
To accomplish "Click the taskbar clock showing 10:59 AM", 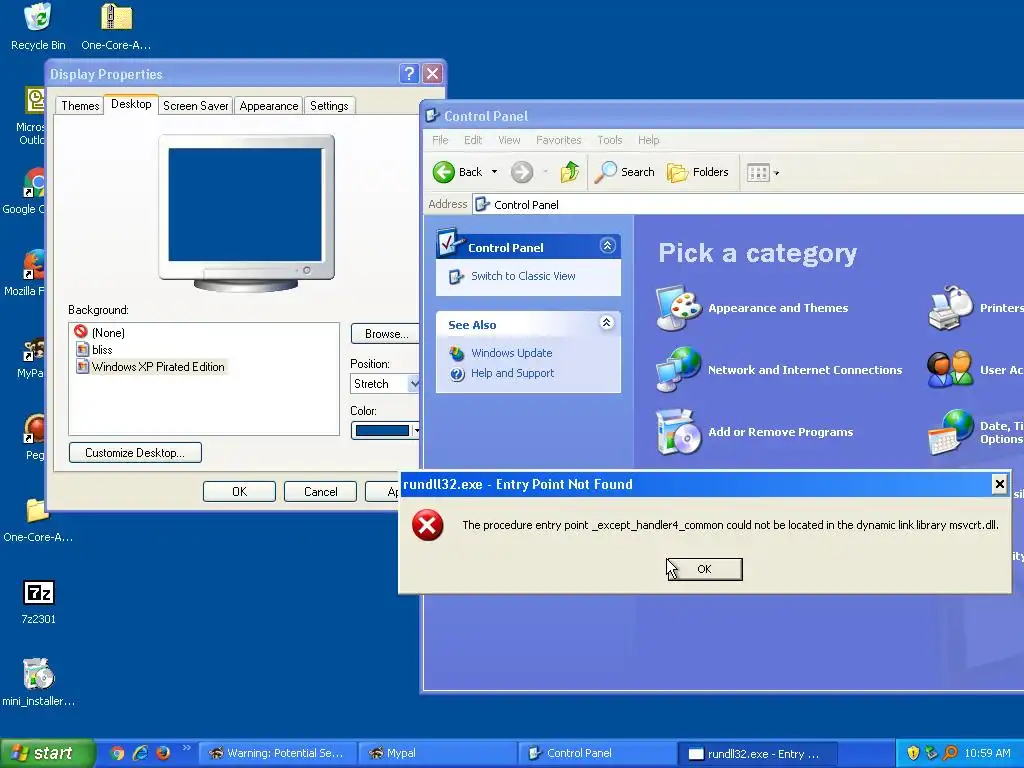I will (x=987, y=753).
